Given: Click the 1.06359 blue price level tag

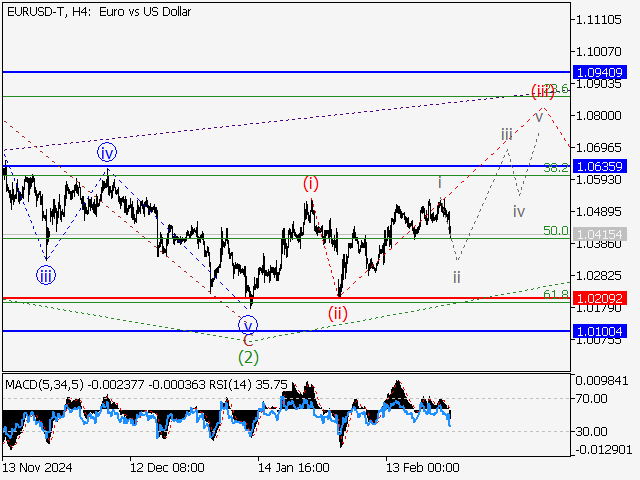Looking at the screenshot, I should (x=599, y=166).
